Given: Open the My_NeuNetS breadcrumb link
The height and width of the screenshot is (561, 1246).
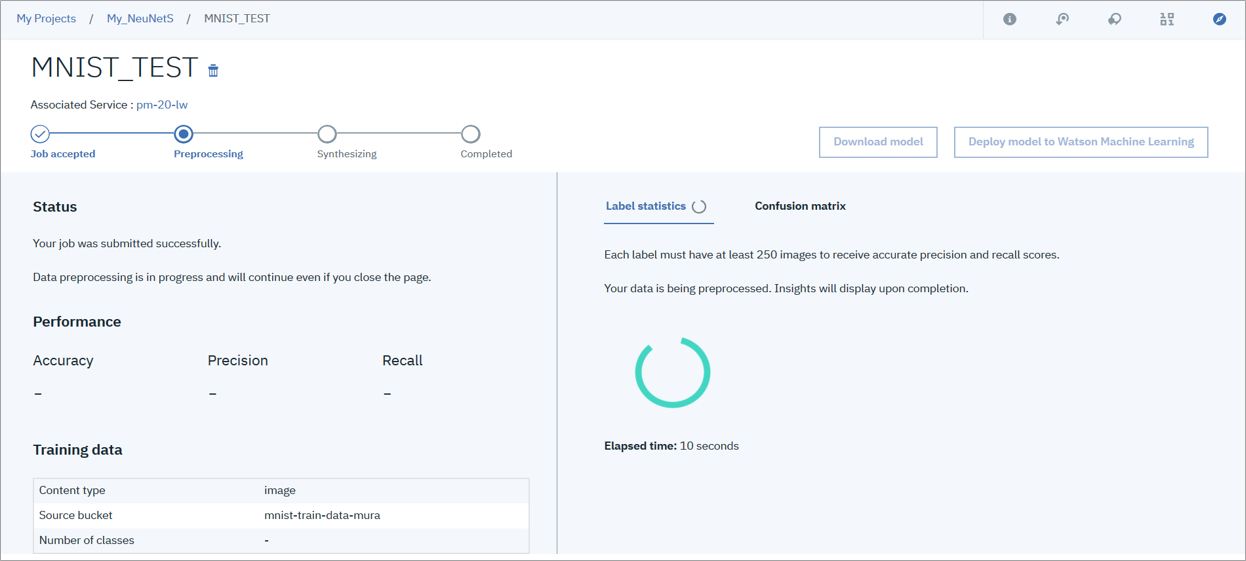Looking at the screenshot, I should click(140, 19).
